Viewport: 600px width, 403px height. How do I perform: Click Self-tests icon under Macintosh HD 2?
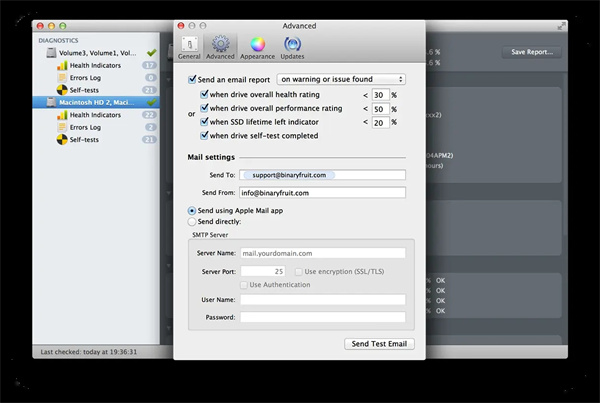click(x=62, y=140)
